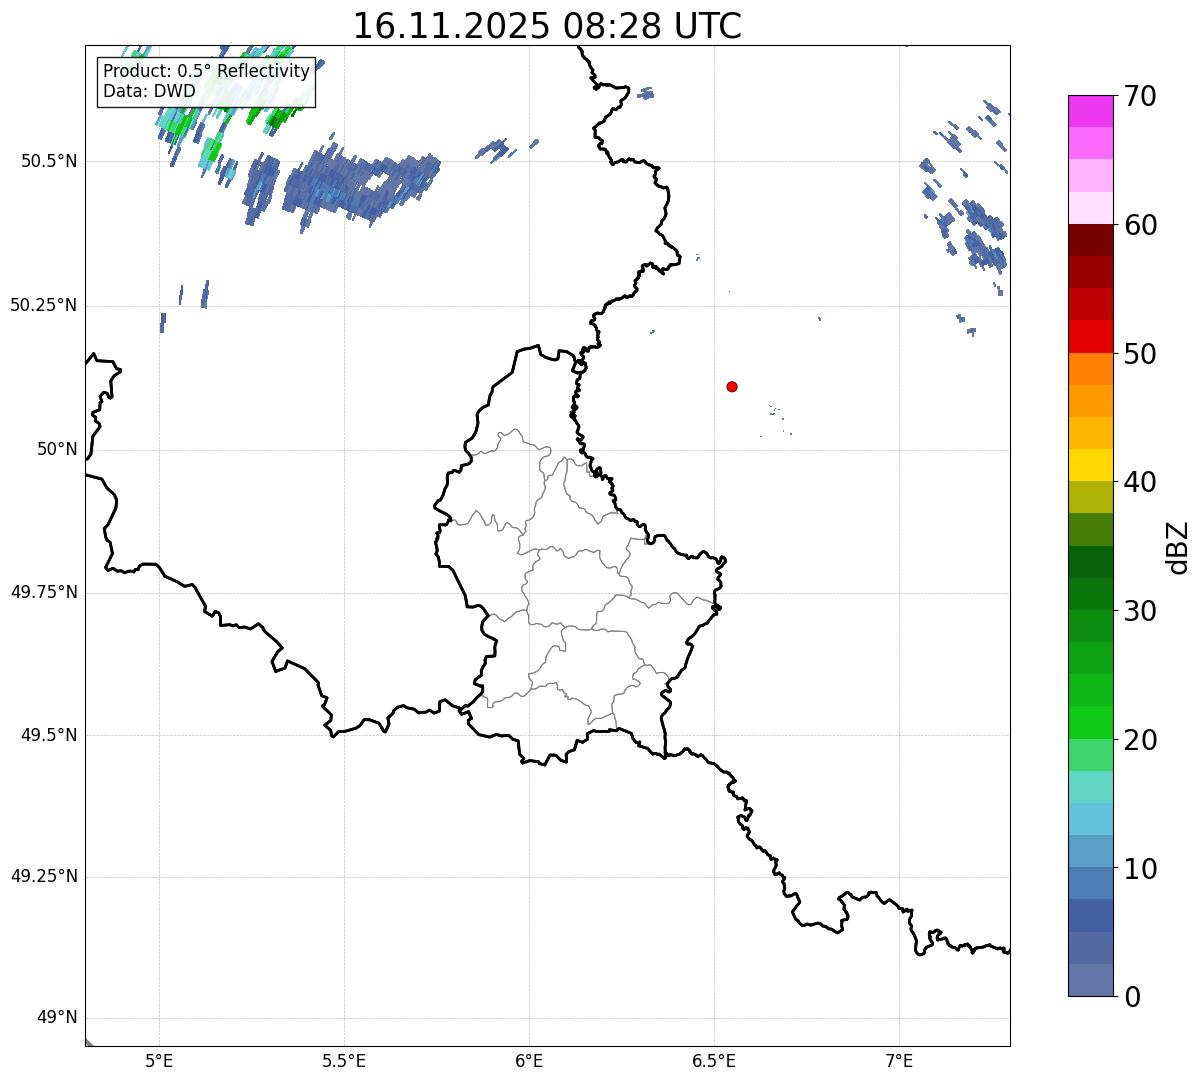Click the longitude label 6°E
Image resolution: width=1202 pixels, height=1081 pixels.
click(x=529, y=1061)
